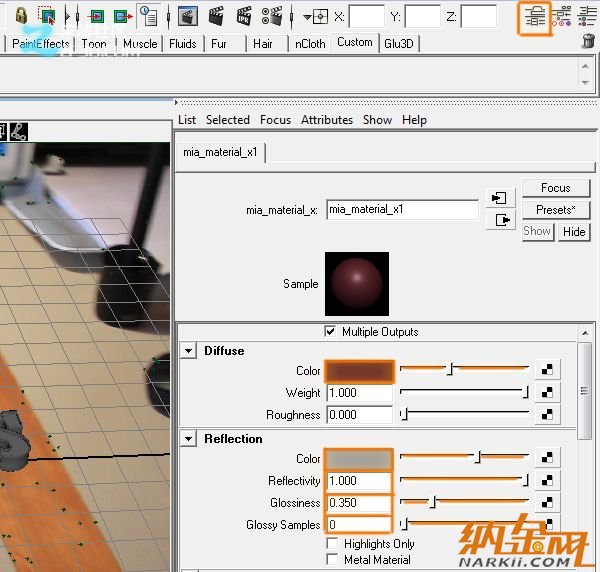Viewport: 600px width, 572px height.
Task: Click the Glossiness value field
Action: 359,503
